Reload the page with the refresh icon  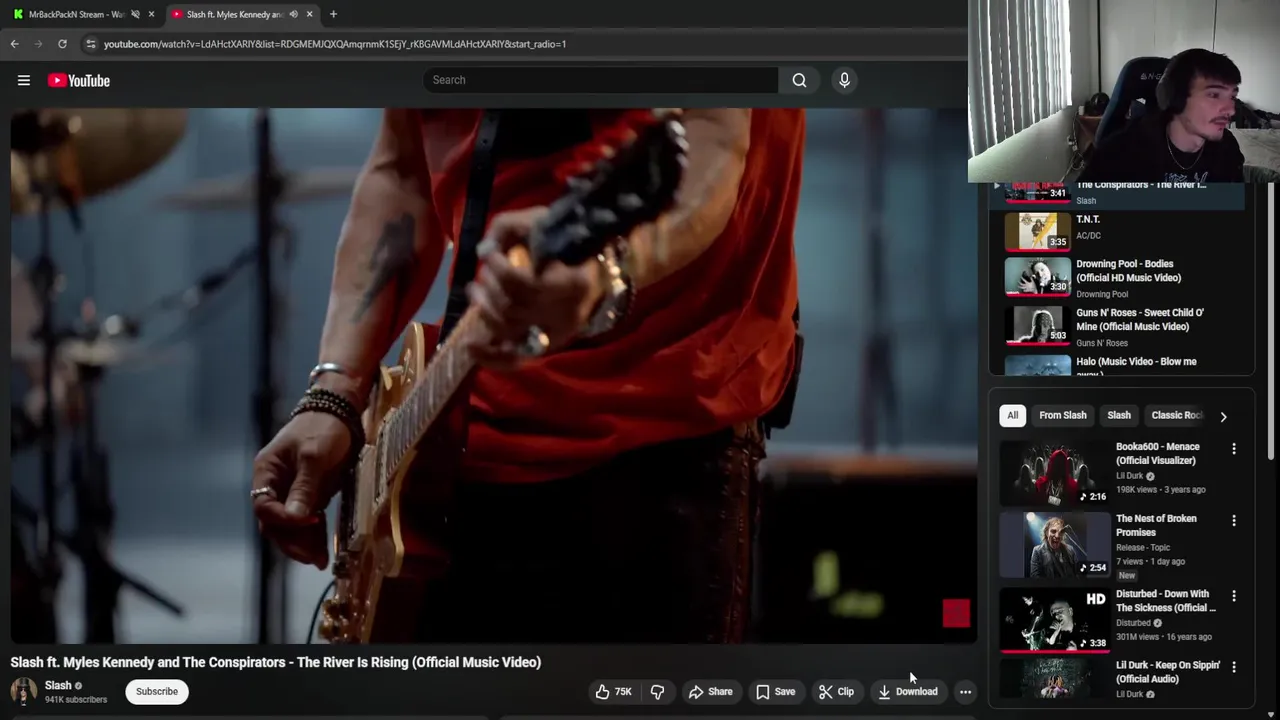point(62,44)
